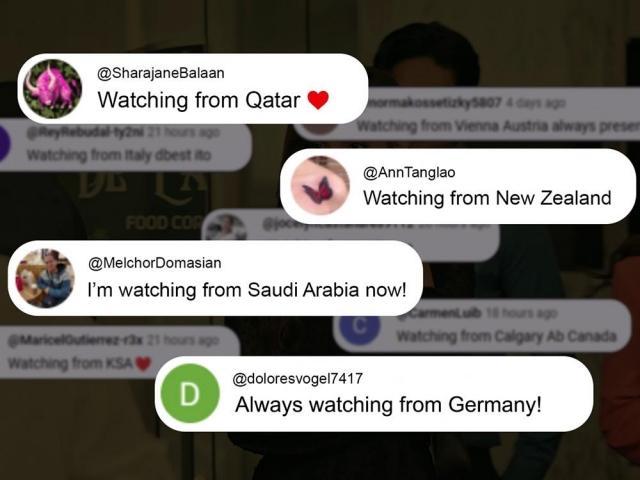Screen dimensions: 640x480
Task: Click AnnTanglao's butterfly tattoo avatar
Action: tap(320, 186)
